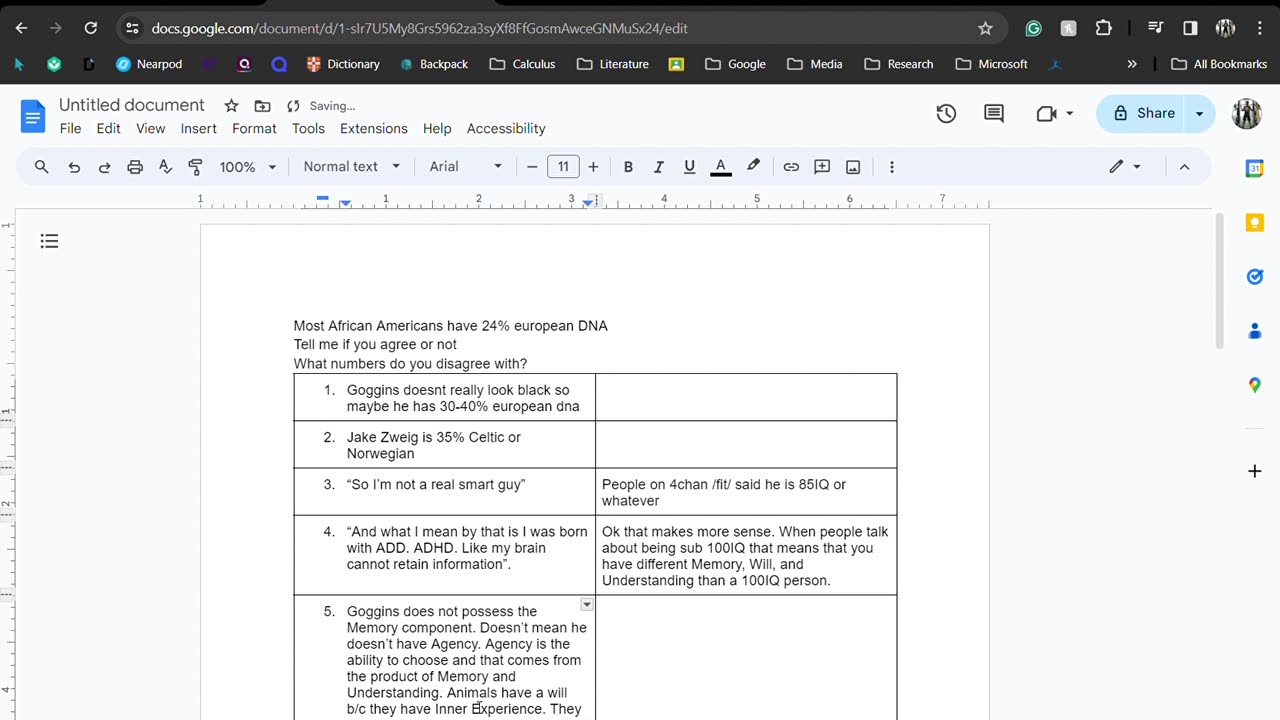Click the Share button

click(x=1143, y=113)
